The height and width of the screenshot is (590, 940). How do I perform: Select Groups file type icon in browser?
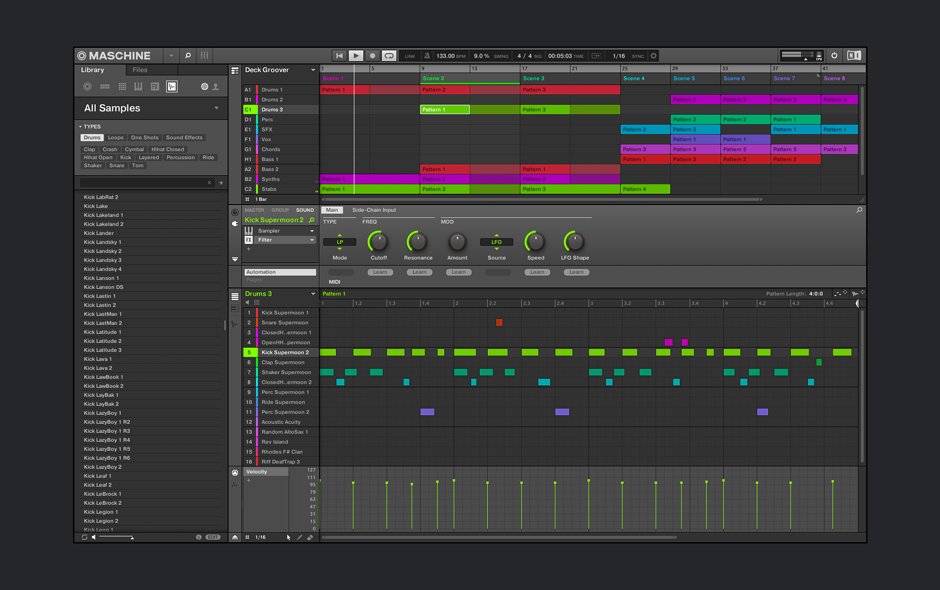pyautogui.click(x=105, y=86)
